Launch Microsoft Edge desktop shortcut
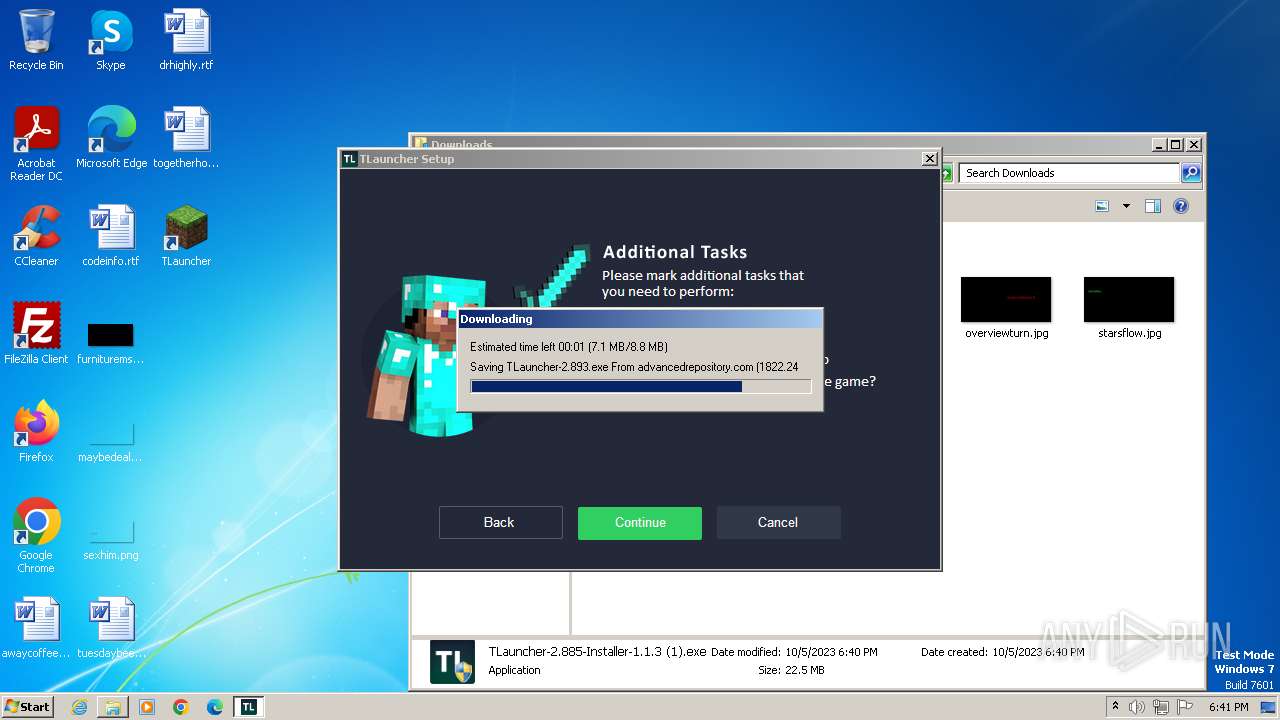The image size is (1280, 720). [x=111, y=138]
